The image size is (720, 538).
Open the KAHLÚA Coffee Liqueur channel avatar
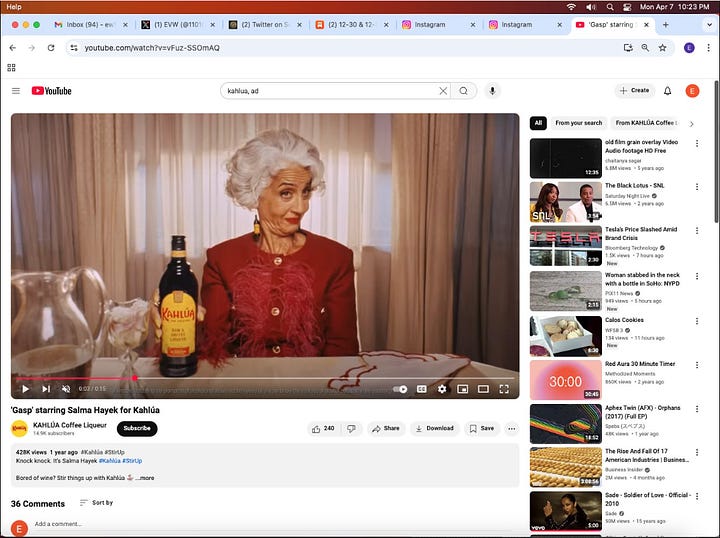[x=19, y=428]
